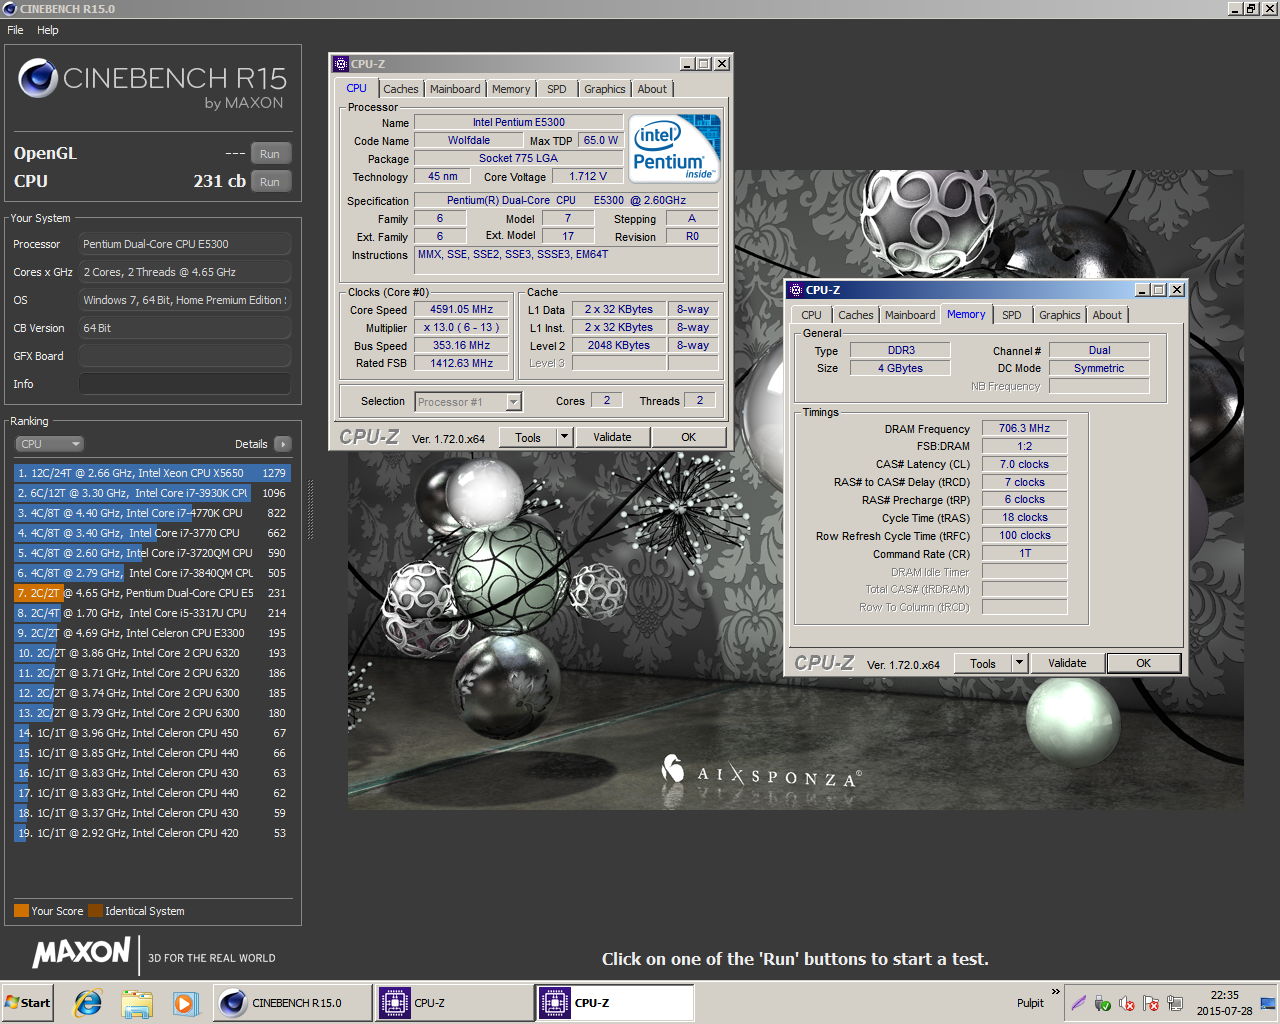The height and width of the screenshot is (1024, 1280).
Task: Click the DRAM Frequency 706.3 MHz value
Action: pos(1024,428)
